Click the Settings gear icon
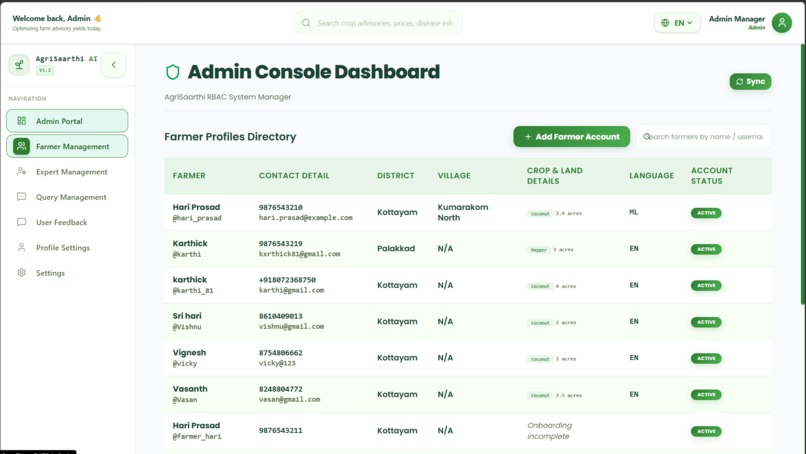Image resolution: width=806 pixels, height=454 pixels. (x=22, y=273)
